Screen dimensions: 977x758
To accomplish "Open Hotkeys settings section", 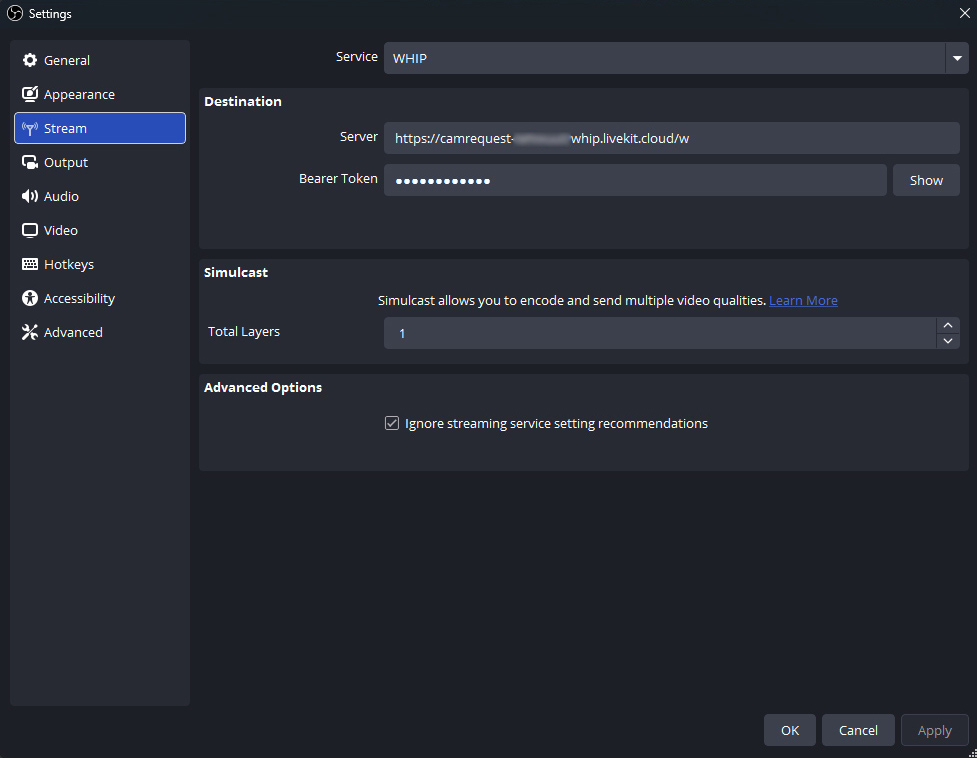I will (100, 264).
